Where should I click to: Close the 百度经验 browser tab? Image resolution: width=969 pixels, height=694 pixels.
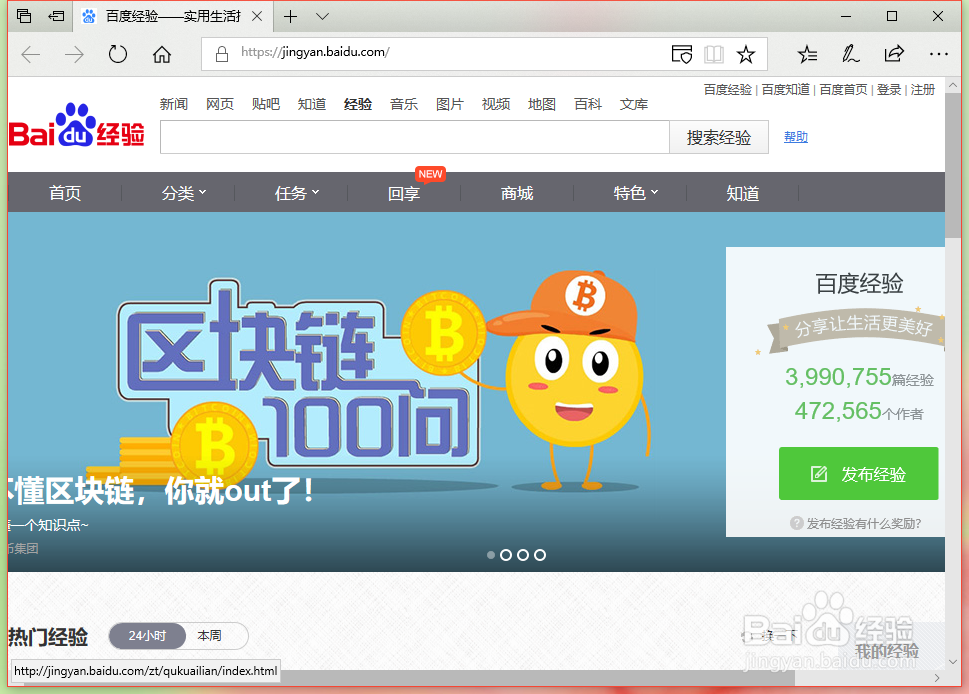pos(257,17)
